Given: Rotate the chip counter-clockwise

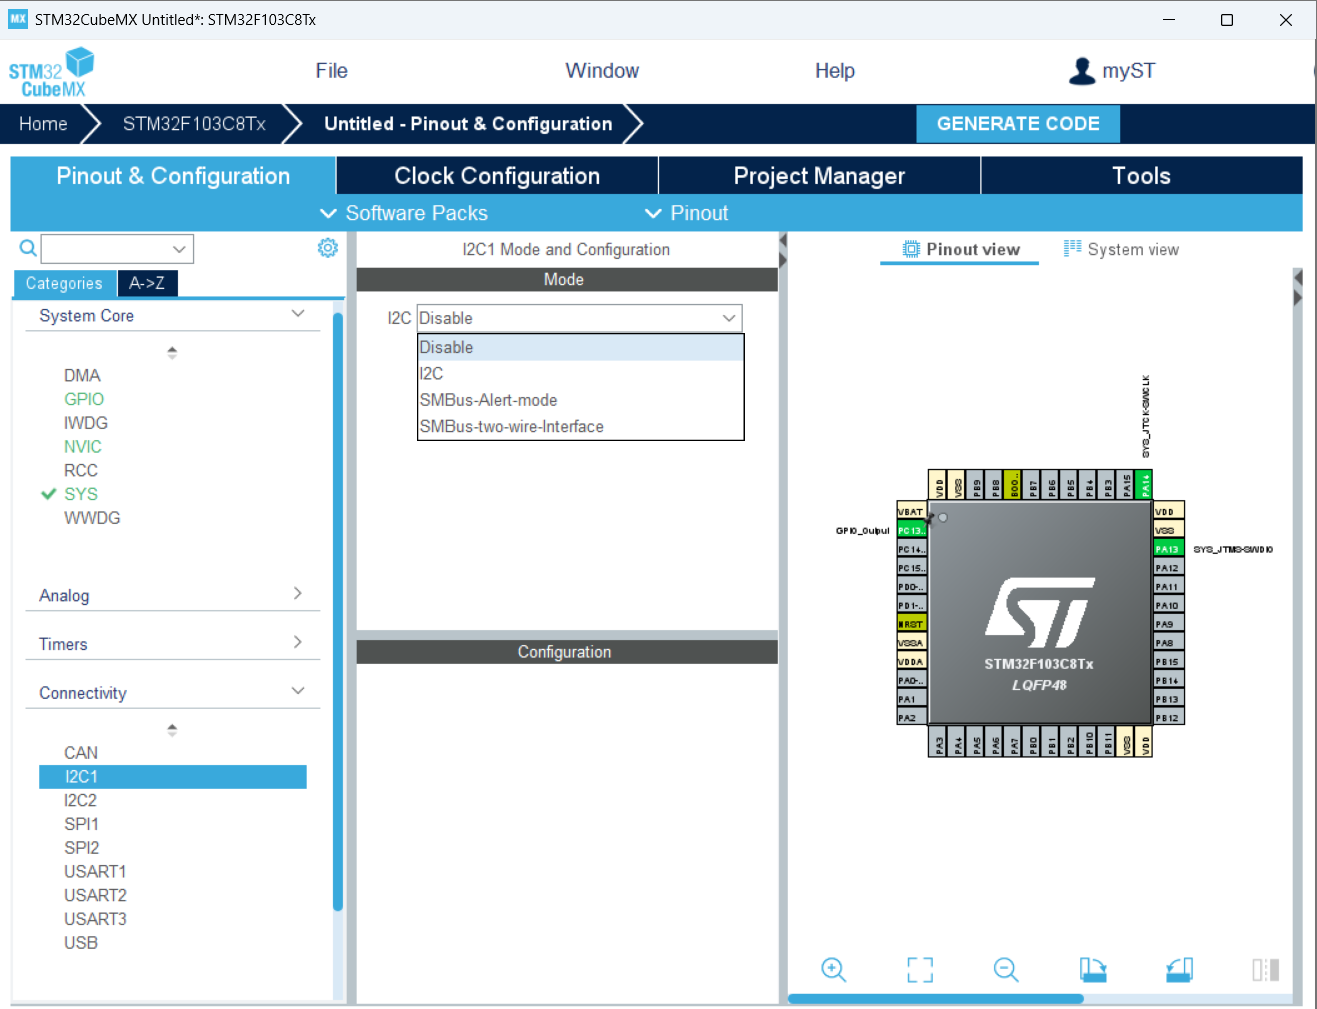Looking at the screenshot, I should click(x=1180, y=969).
